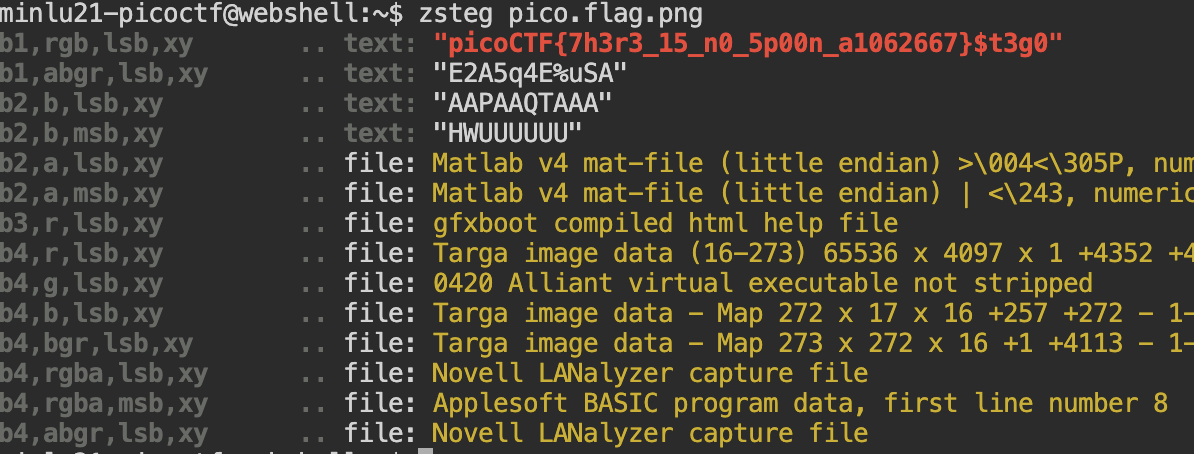1194x454 pixels.
Task: Click Novell LANalyzer result on b4,abgr,lsb row
Action: 650,433
